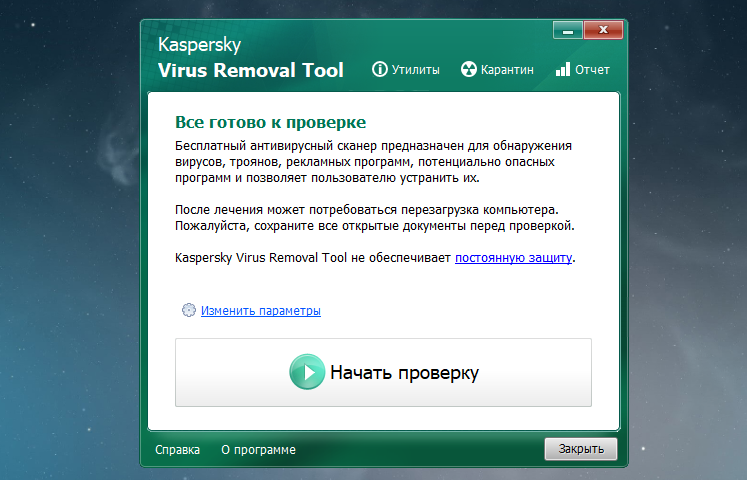Image resolution: width=747 pixels, height=480 pixels.
Task: Open Справка help link
Action: tap(177, 450)
